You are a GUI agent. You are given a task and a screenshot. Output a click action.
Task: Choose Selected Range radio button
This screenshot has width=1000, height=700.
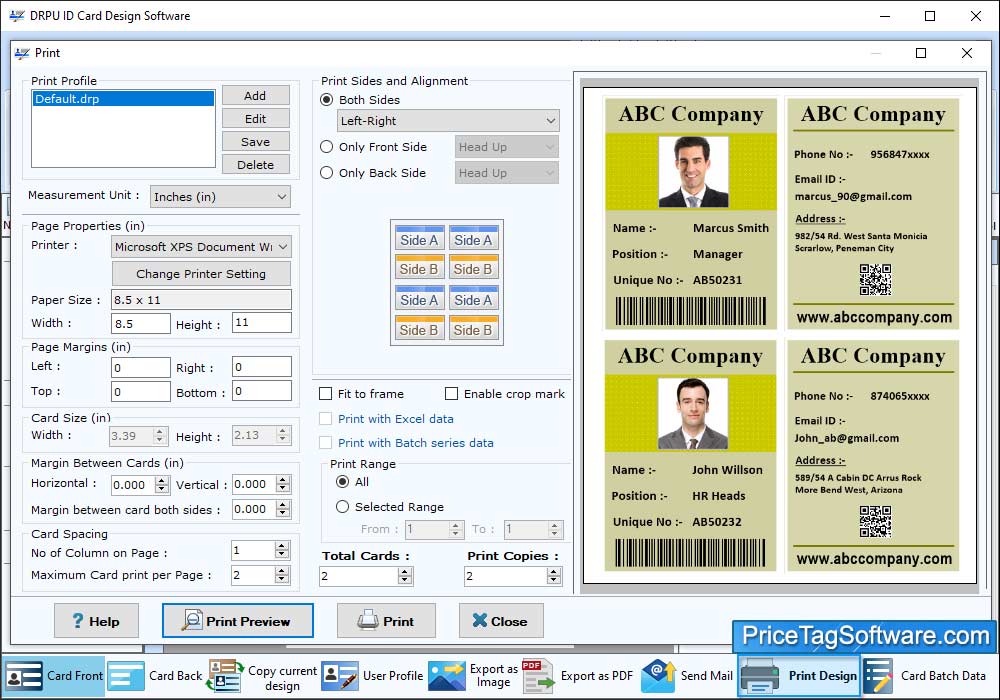pyautogui.click(x=342, y=507)
